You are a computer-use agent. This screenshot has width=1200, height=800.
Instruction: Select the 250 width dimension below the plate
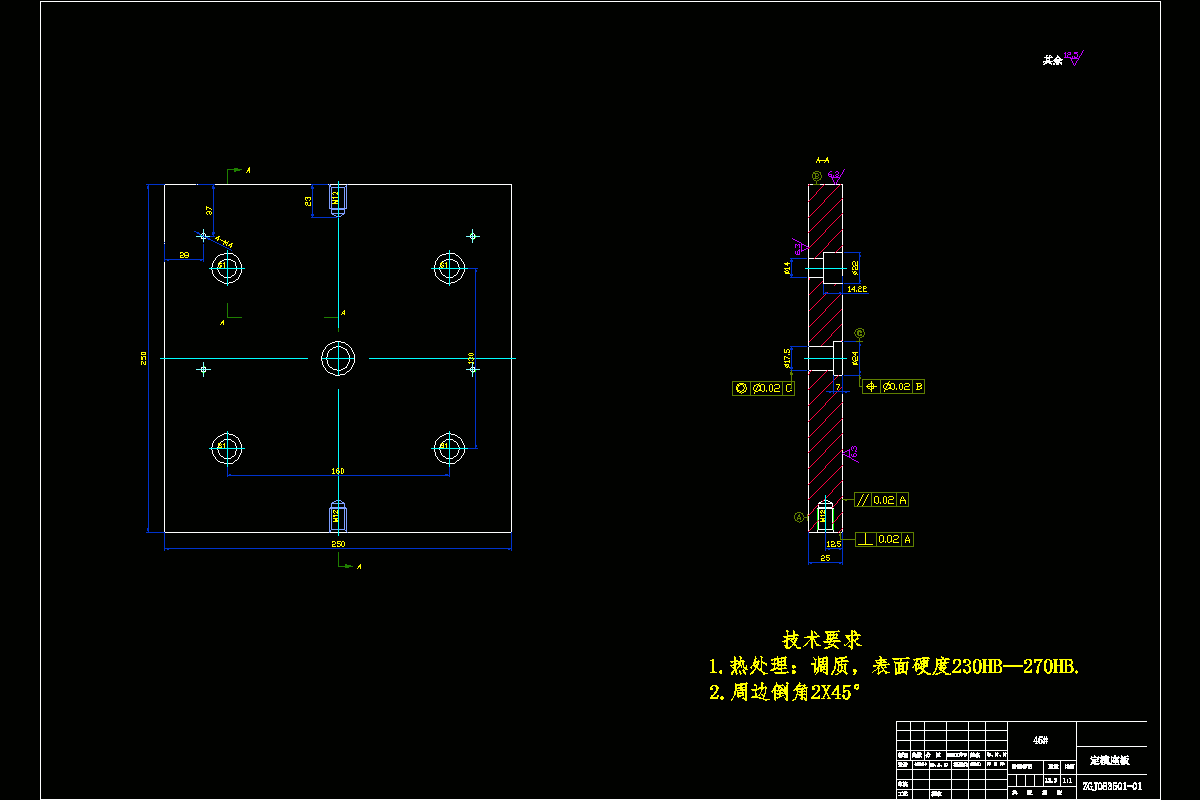(338, 544)
